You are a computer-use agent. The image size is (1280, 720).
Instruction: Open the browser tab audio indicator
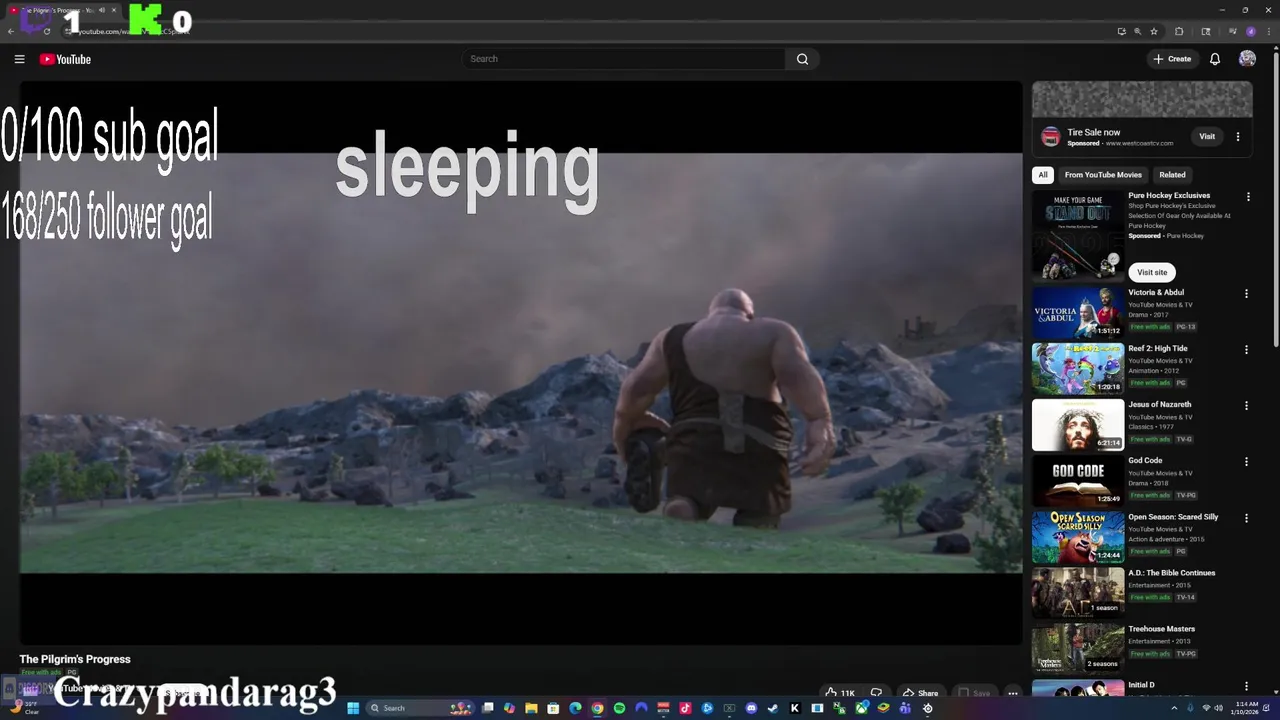(101, 10)
